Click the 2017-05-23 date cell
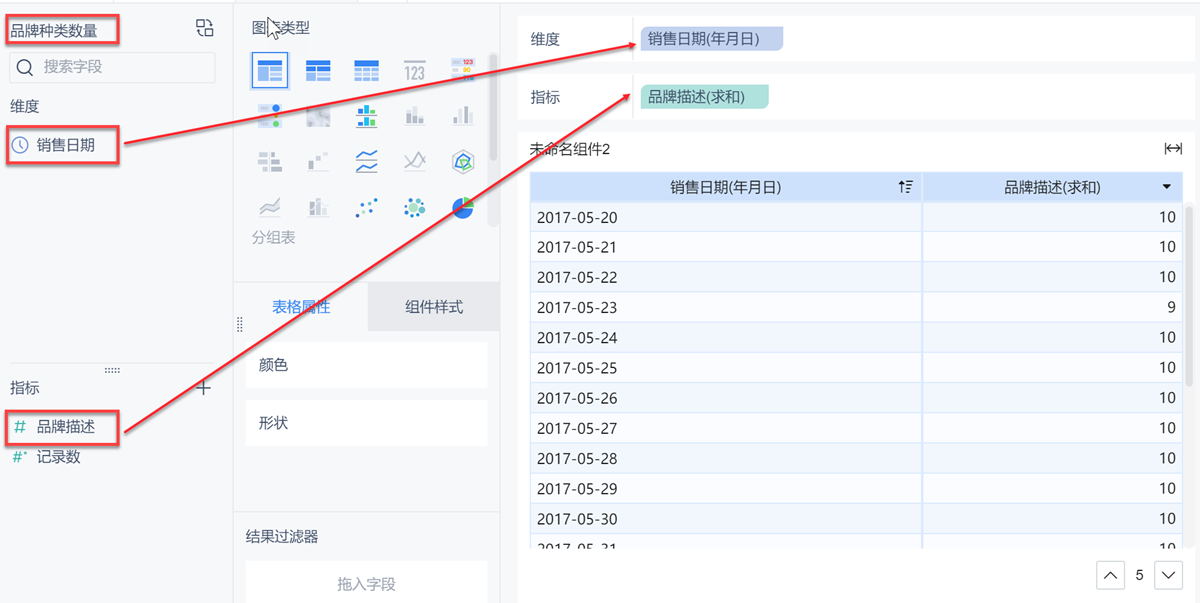This screenshot has width=1200, height=603. click(725, 308)
